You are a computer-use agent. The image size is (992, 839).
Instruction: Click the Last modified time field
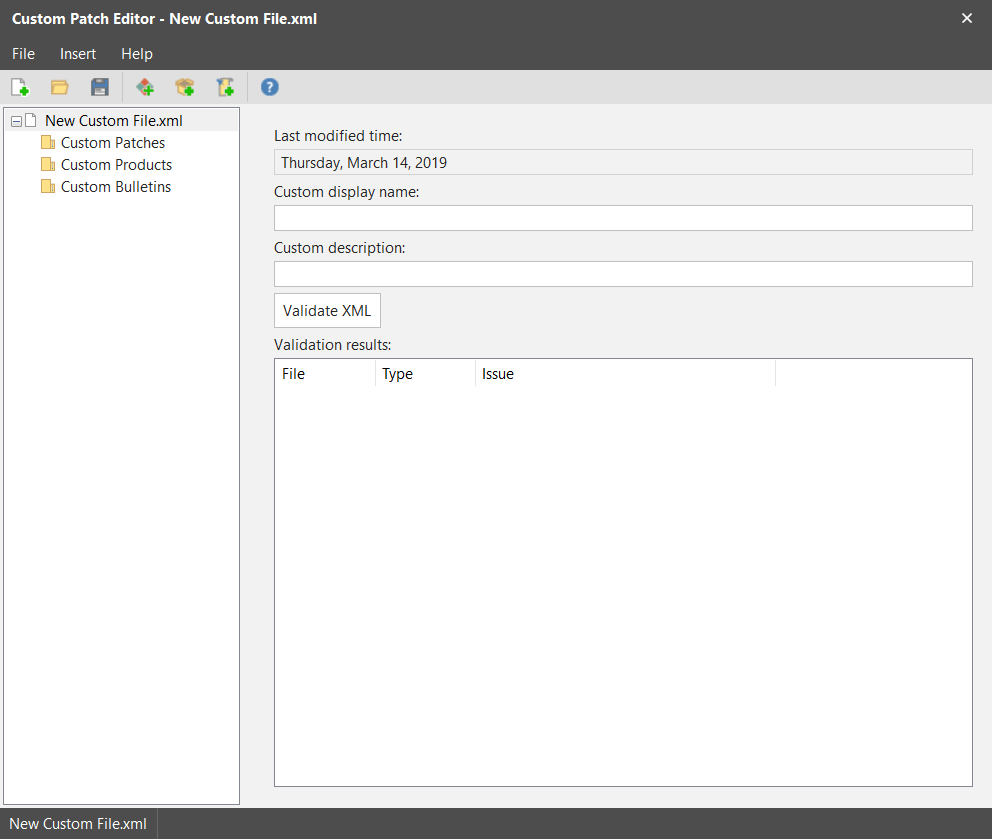(622, 161)
